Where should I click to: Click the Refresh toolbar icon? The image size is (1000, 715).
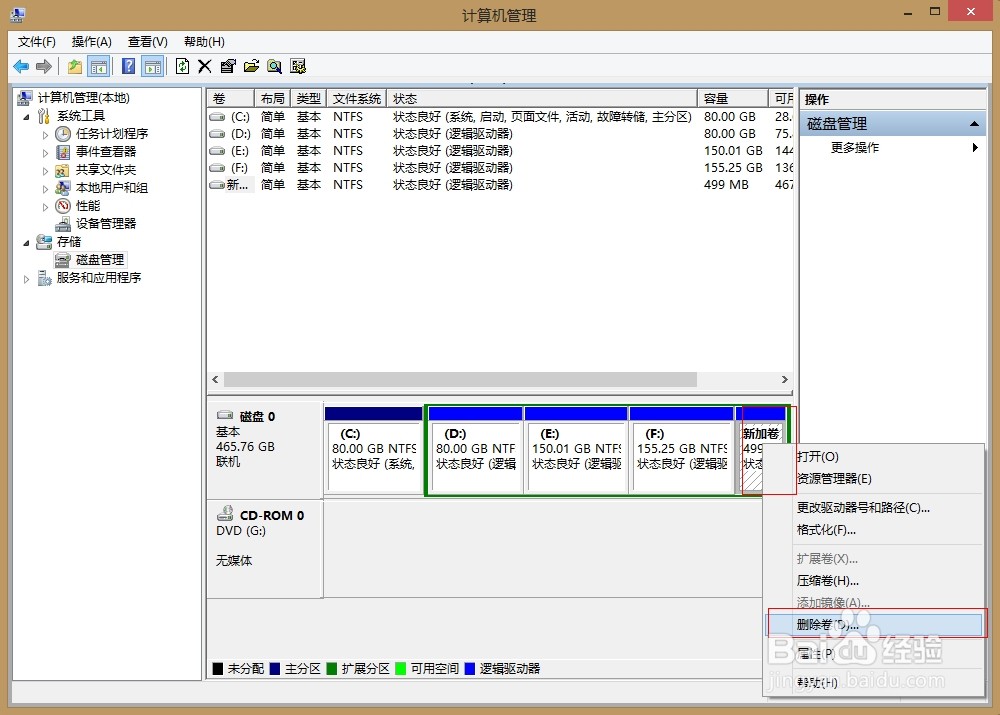[182, 66]
